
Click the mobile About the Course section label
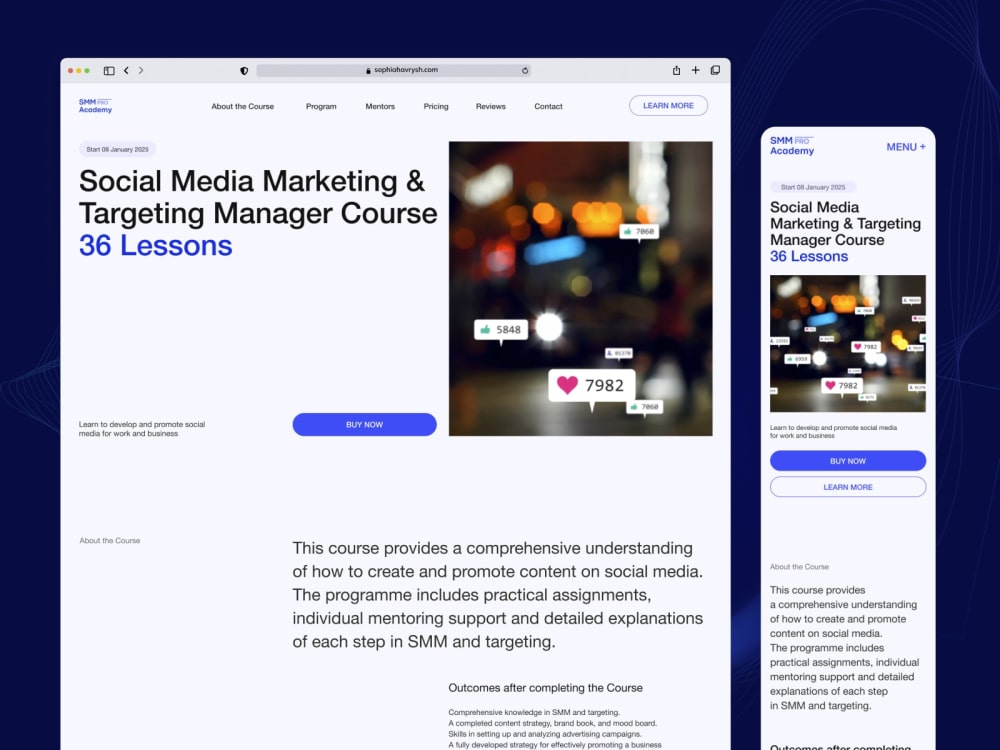[799, 566]
